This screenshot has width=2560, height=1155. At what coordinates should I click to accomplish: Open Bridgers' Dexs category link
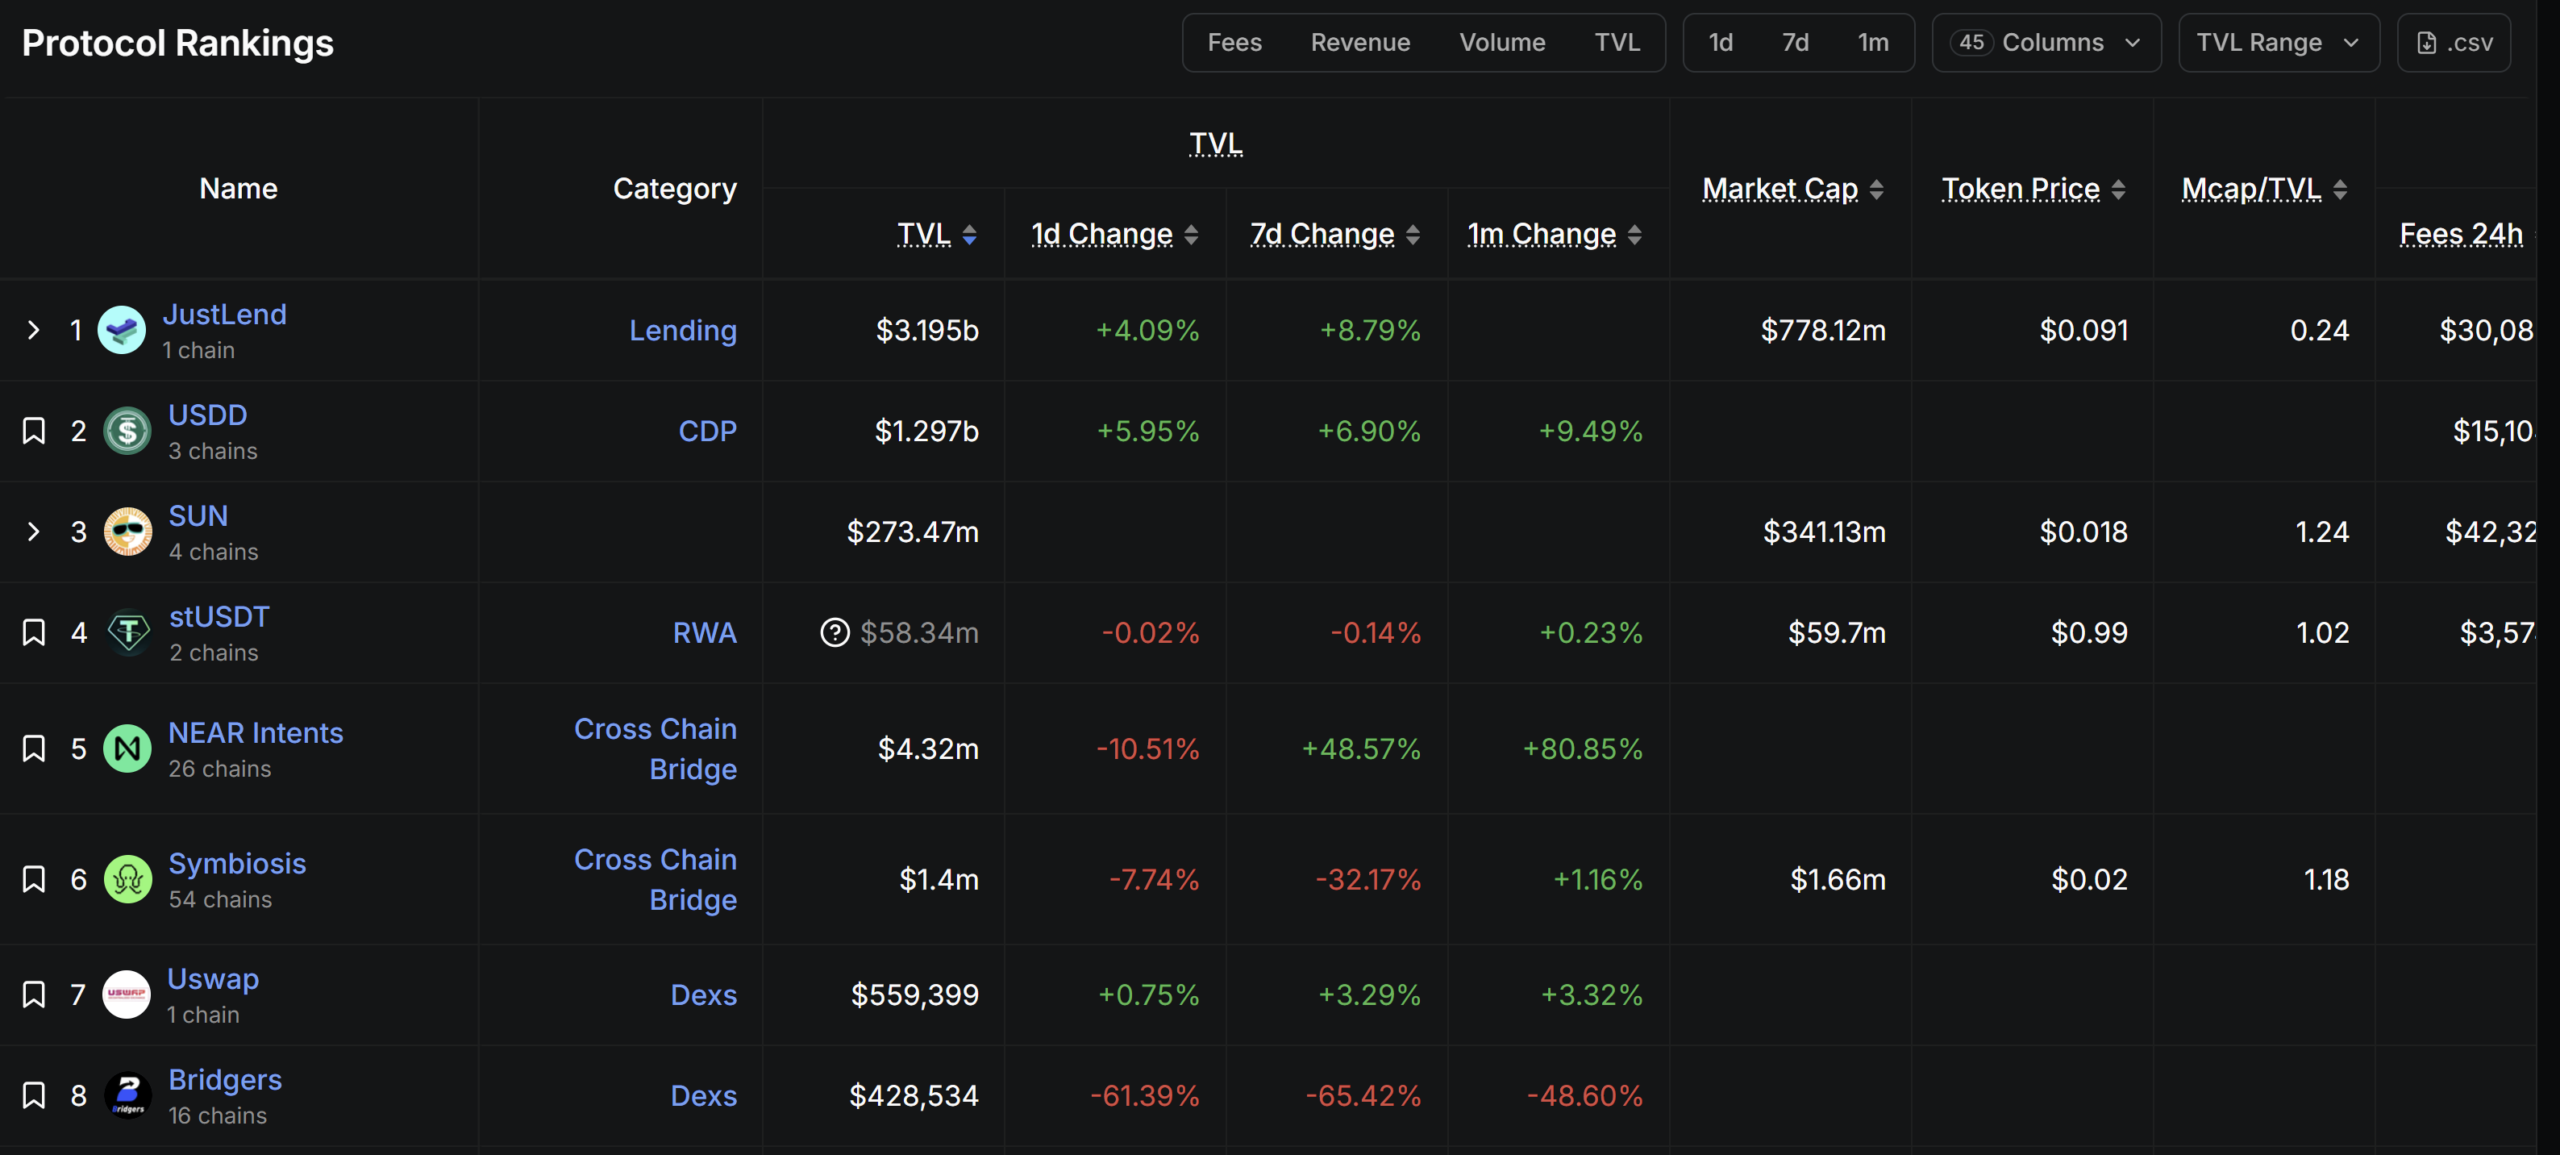(x=704, y=1096)
